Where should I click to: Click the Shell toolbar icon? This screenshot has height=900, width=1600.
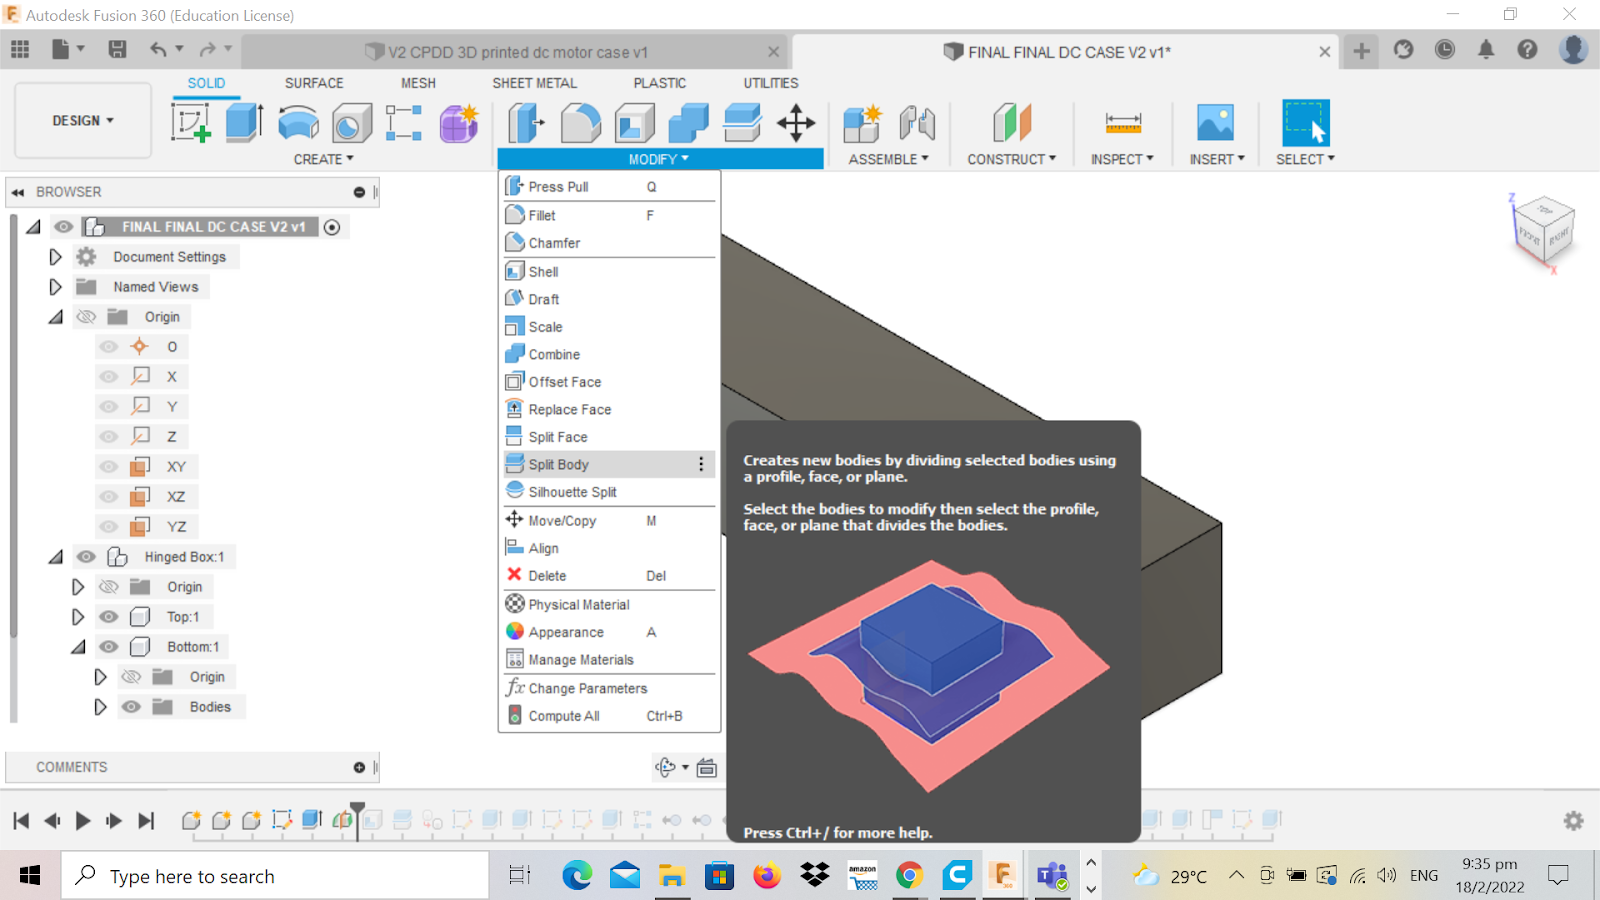click(x=634, y=123)
